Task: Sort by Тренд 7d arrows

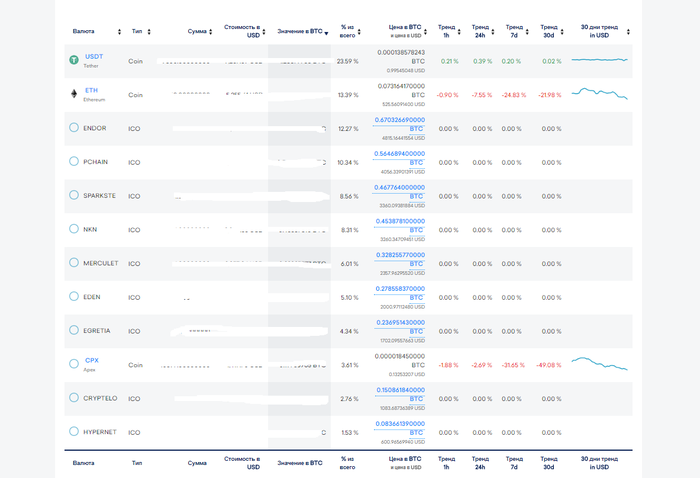Action: click(527, 32)
